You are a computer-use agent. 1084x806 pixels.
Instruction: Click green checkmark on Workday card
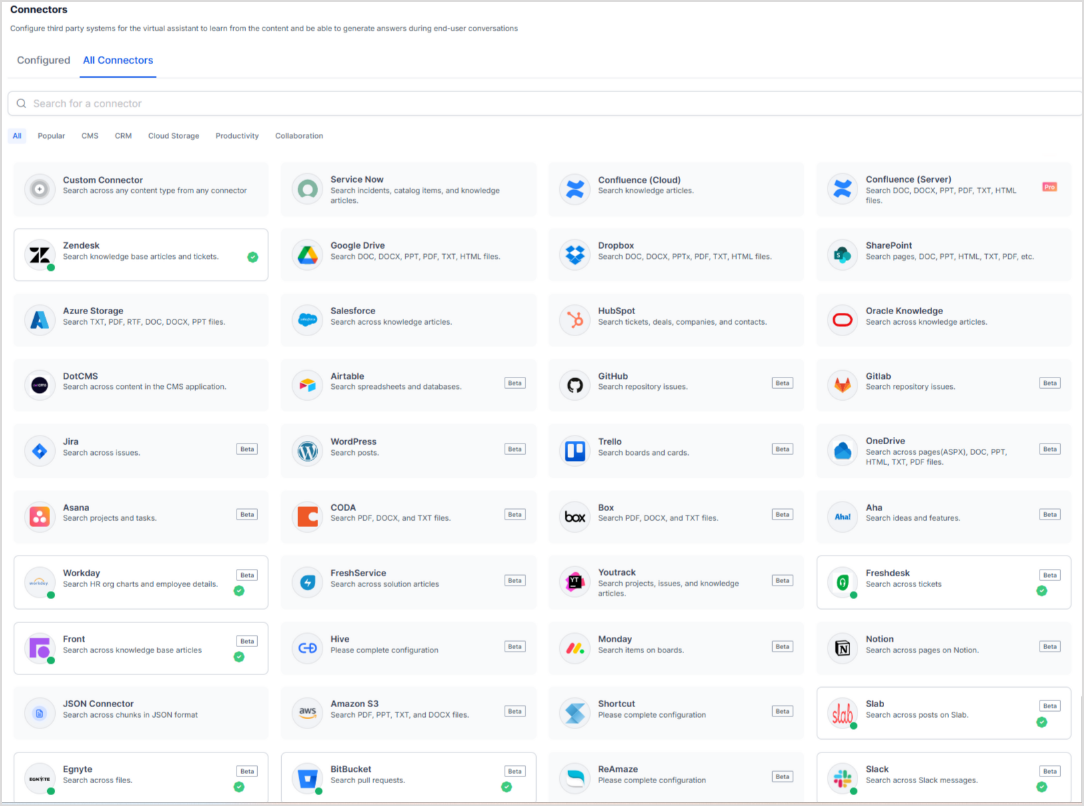pos(239,591)
